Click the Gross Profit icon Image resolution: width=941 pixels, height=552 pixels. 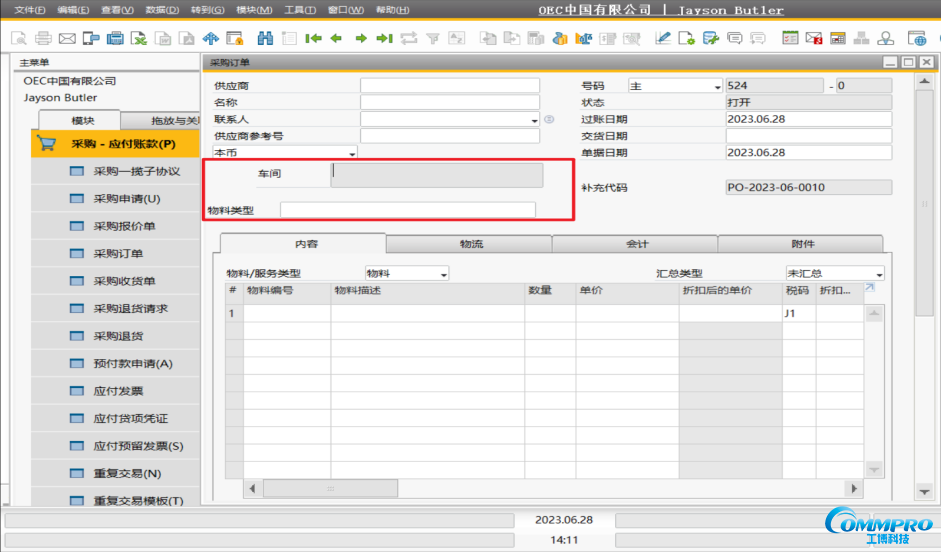(x=536, y=38)
